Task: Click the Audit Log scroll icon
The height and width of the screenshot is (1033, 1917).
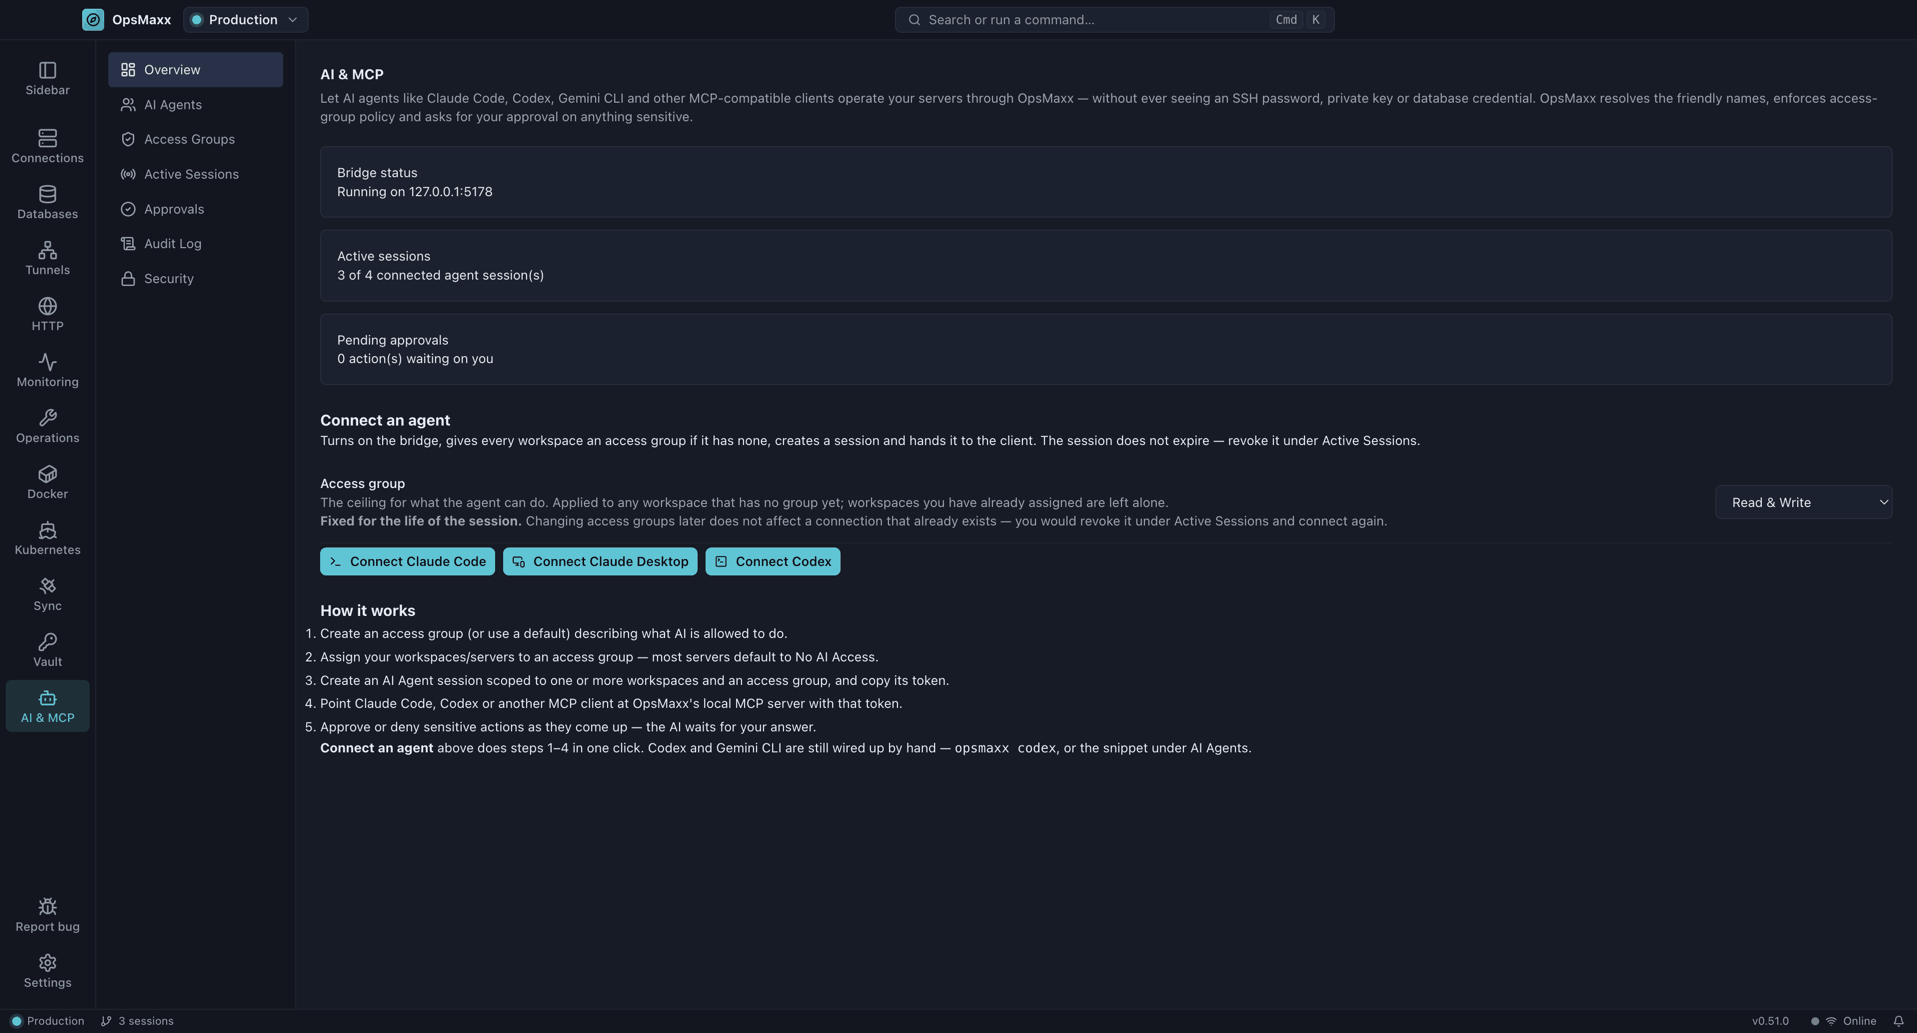Action: pyautogui.click(x=128, y=244)
